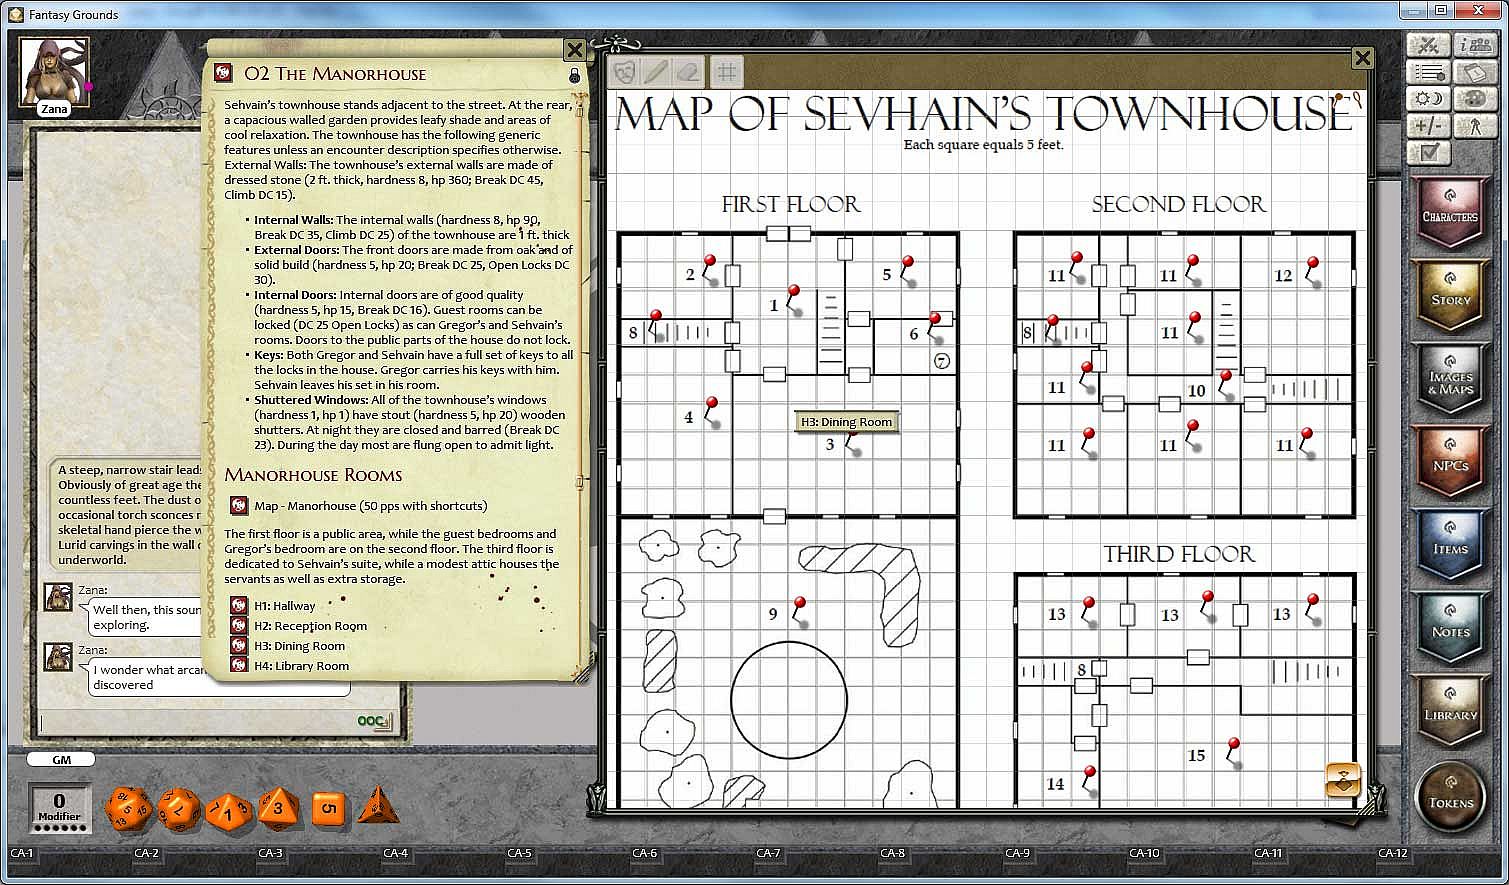The image size is (1509, 885).
Task: Pick up the orange d4 die
Action: click(x=377, y=807)
